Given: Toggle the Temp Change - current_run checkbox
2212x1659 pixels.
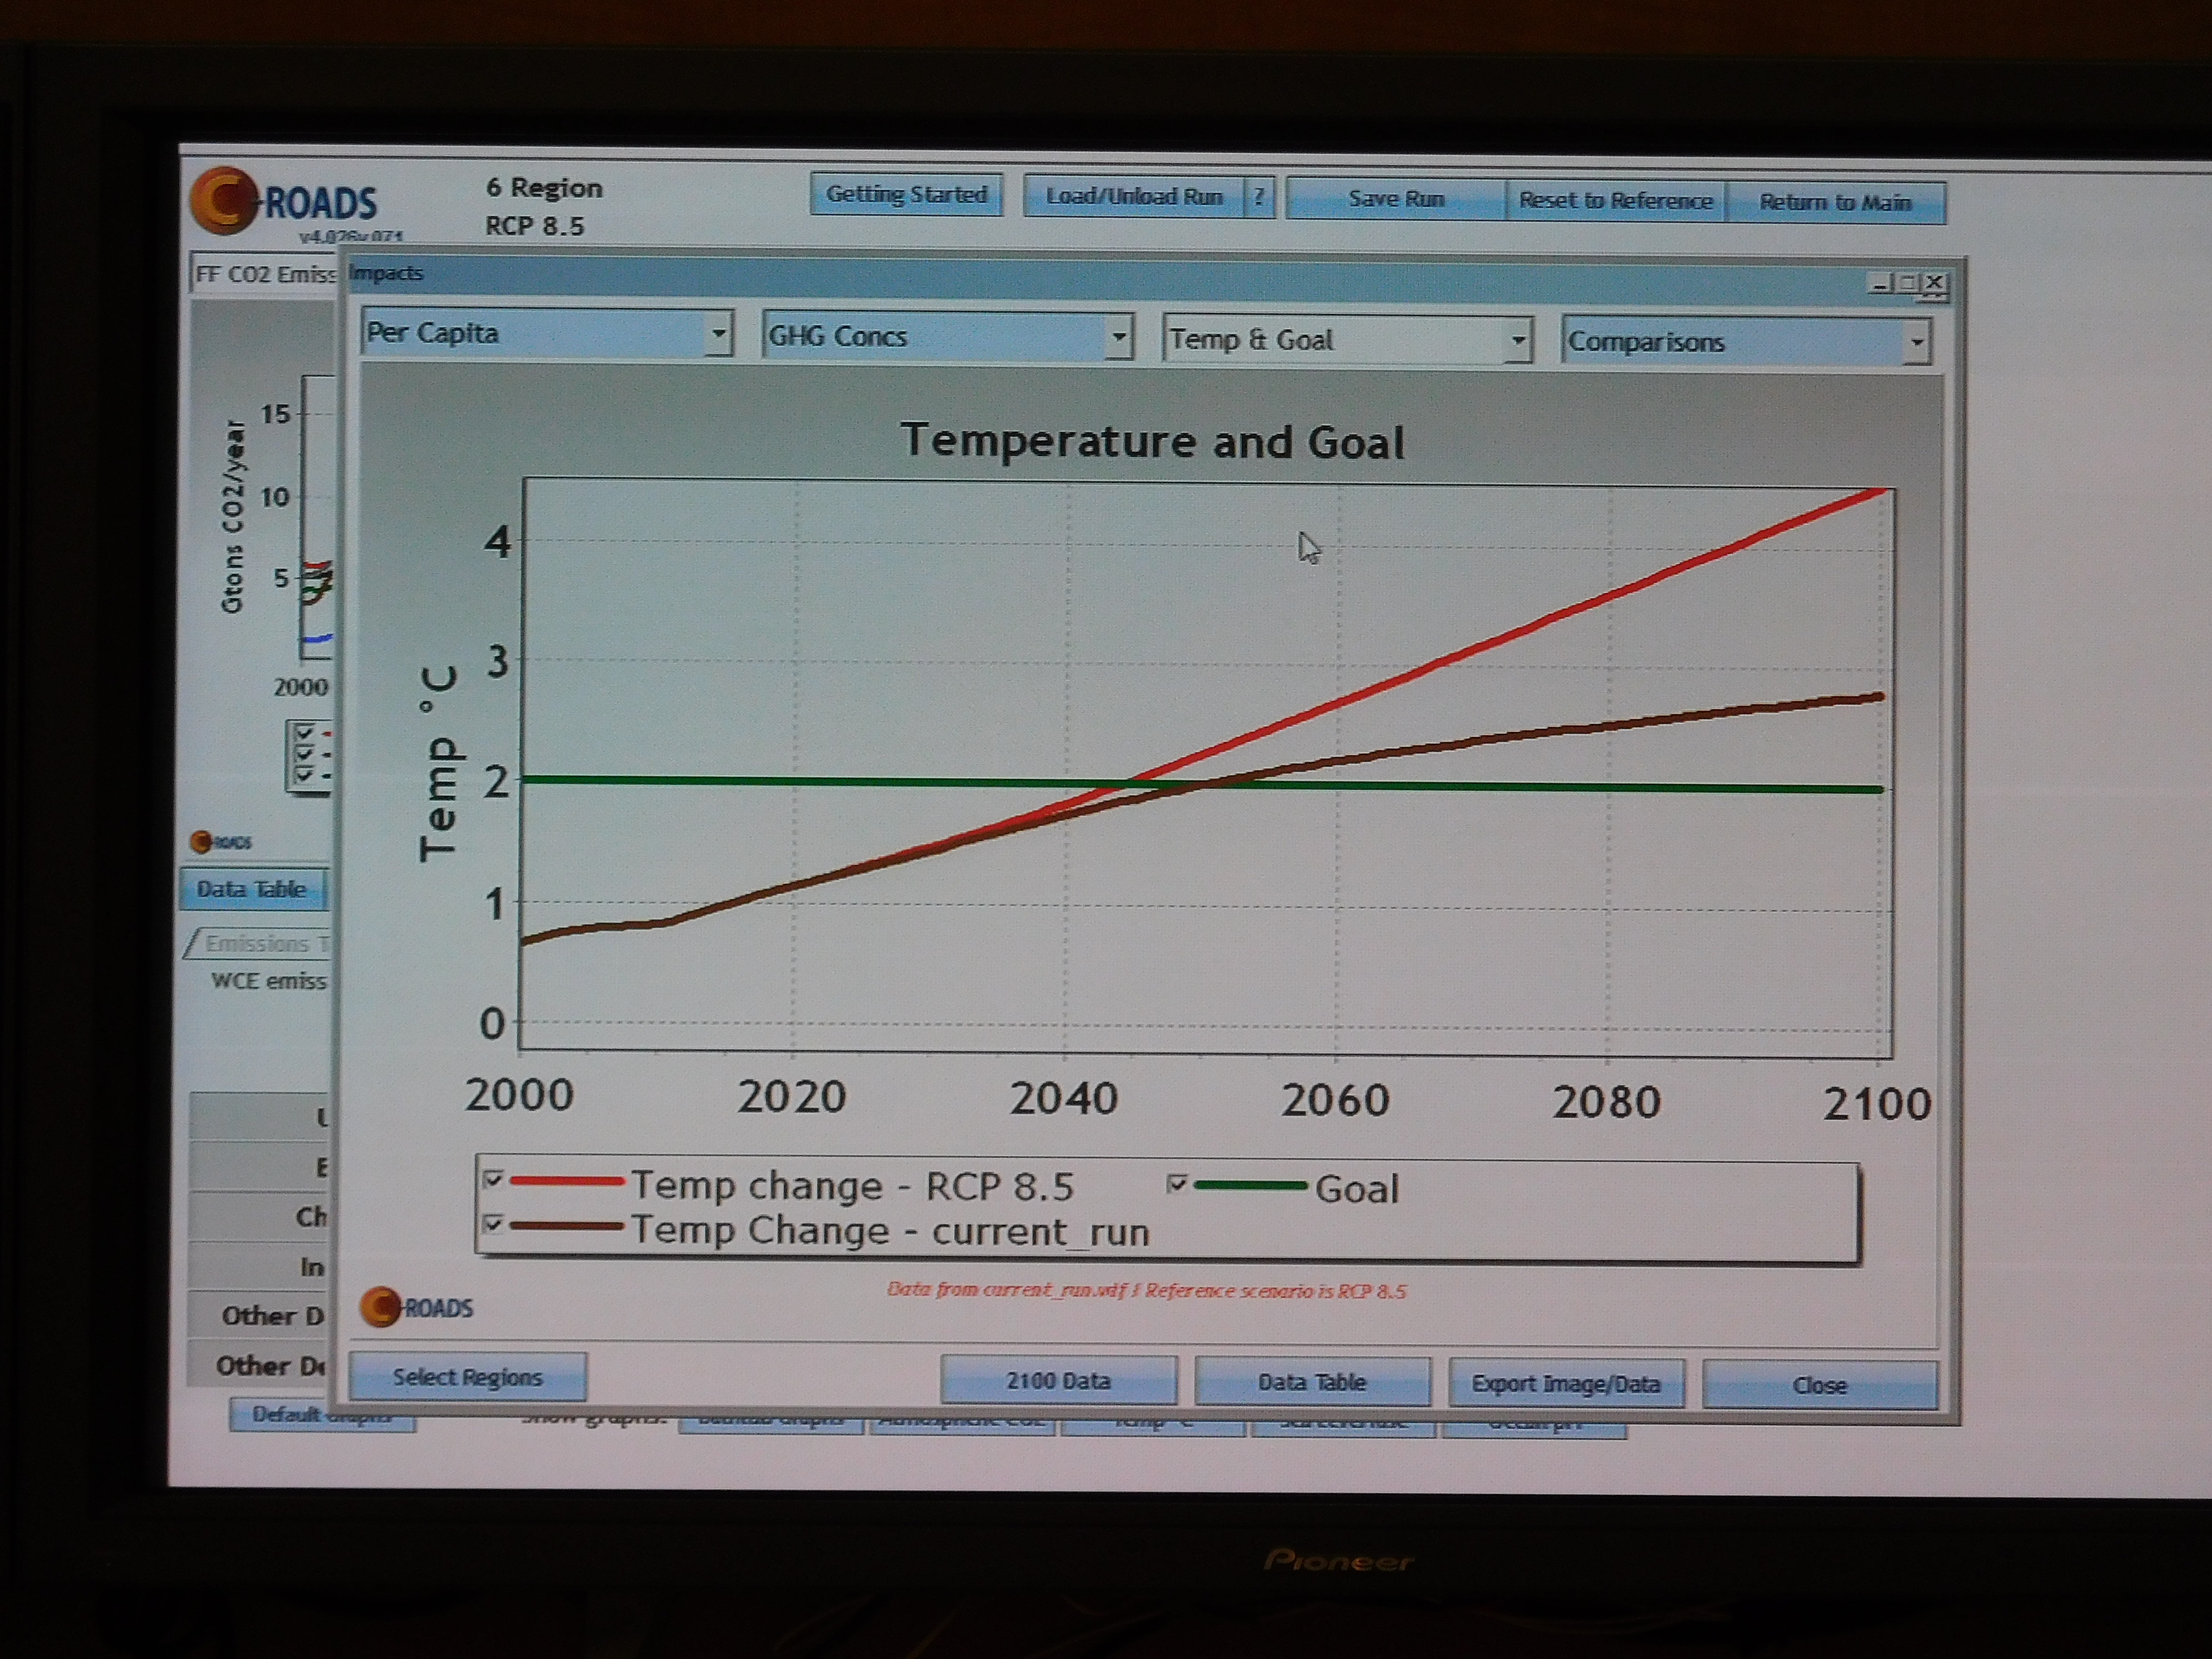Looking at the screenshot, I should tap(492, 1223).
